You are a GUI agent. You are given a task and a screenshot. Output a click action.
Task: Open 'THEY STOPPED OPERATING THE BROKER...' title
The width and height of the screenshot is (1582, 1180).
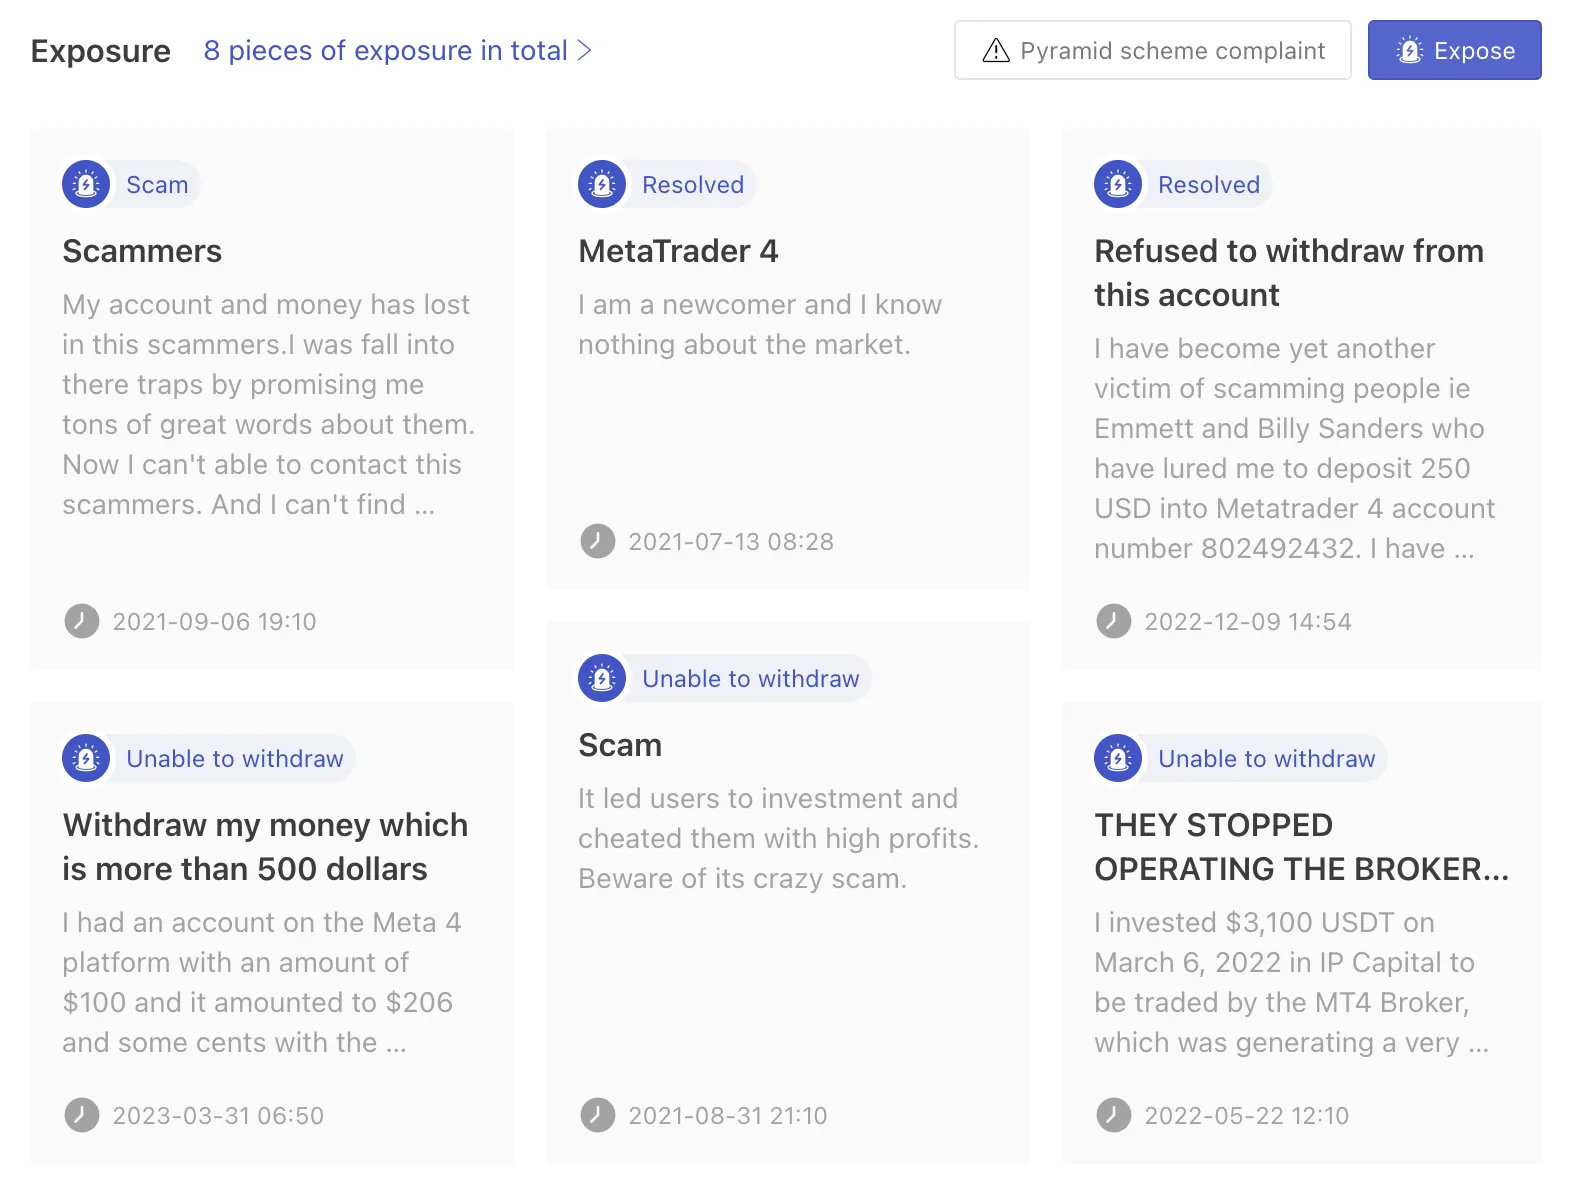[x=1301, y=847]
